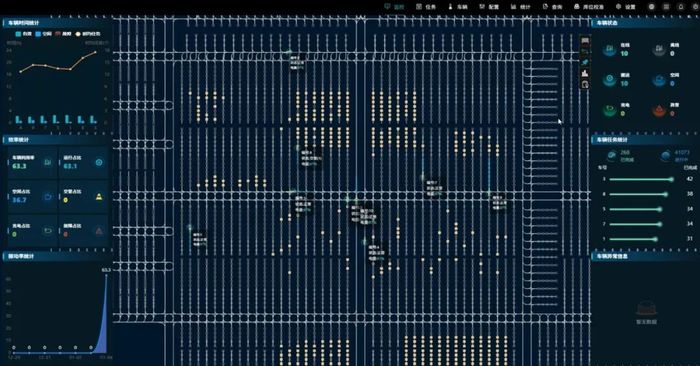700x366 pixels.
Task: Click the vehicle utilization 63.3 stat card
Action: pos(33,162)
